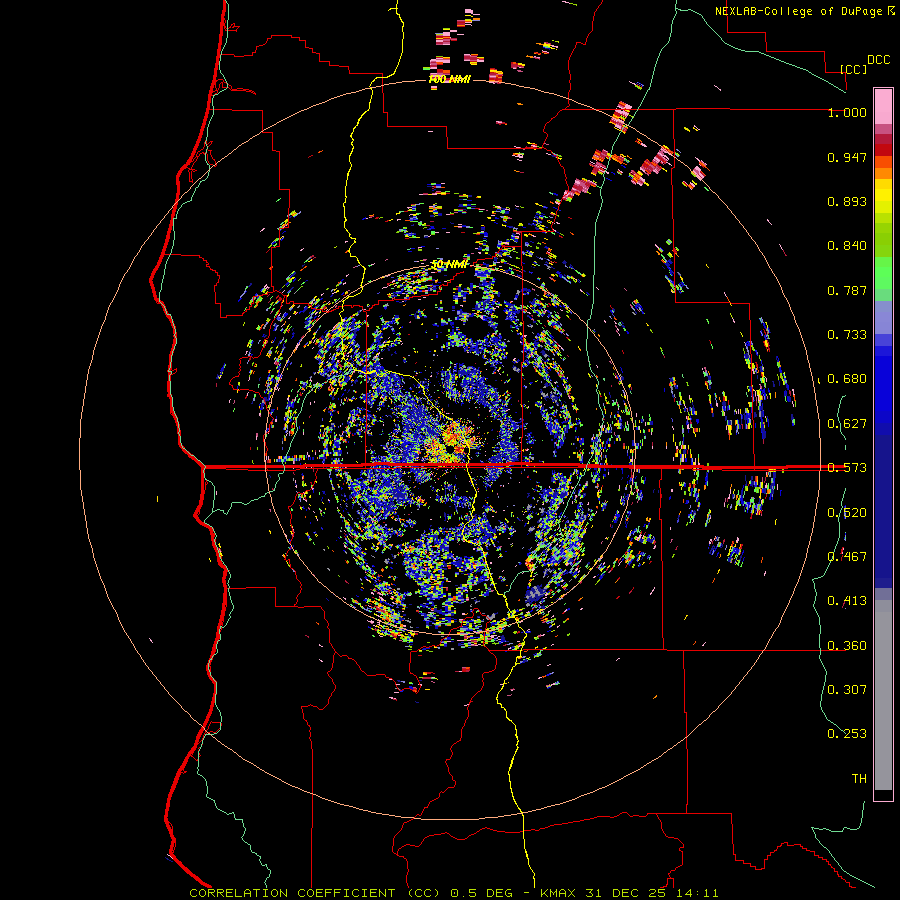Select the 0.627 scale value
The width and height of the screenshot is (900, 900).
tap(847, 424)
